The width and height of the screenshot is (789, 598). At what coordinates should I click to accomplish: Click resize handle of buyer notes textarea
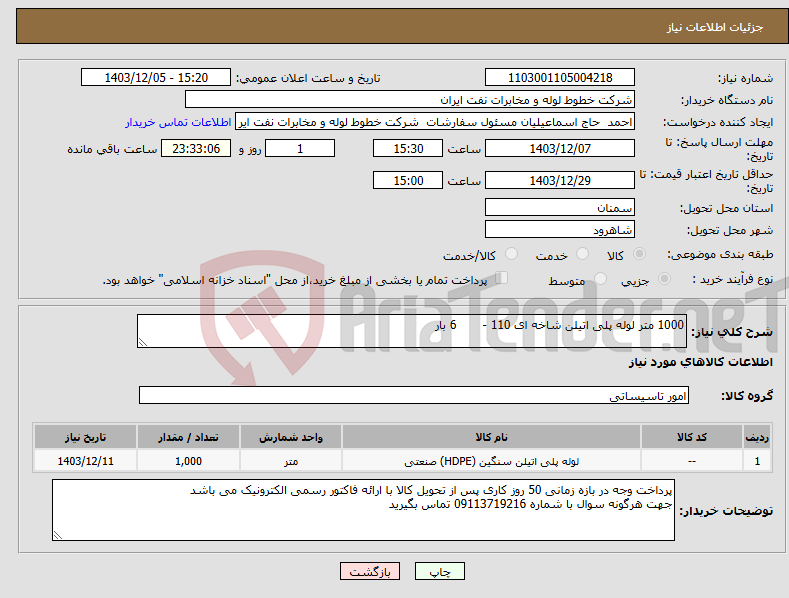[x=58, y=535]
